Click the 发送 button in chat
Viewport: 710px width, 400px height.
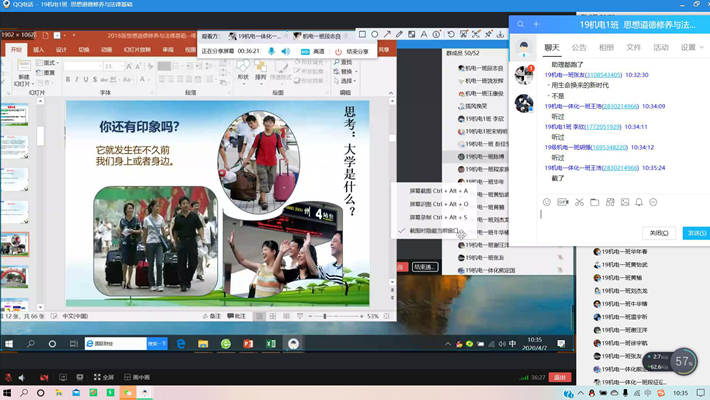pos(696,233)
